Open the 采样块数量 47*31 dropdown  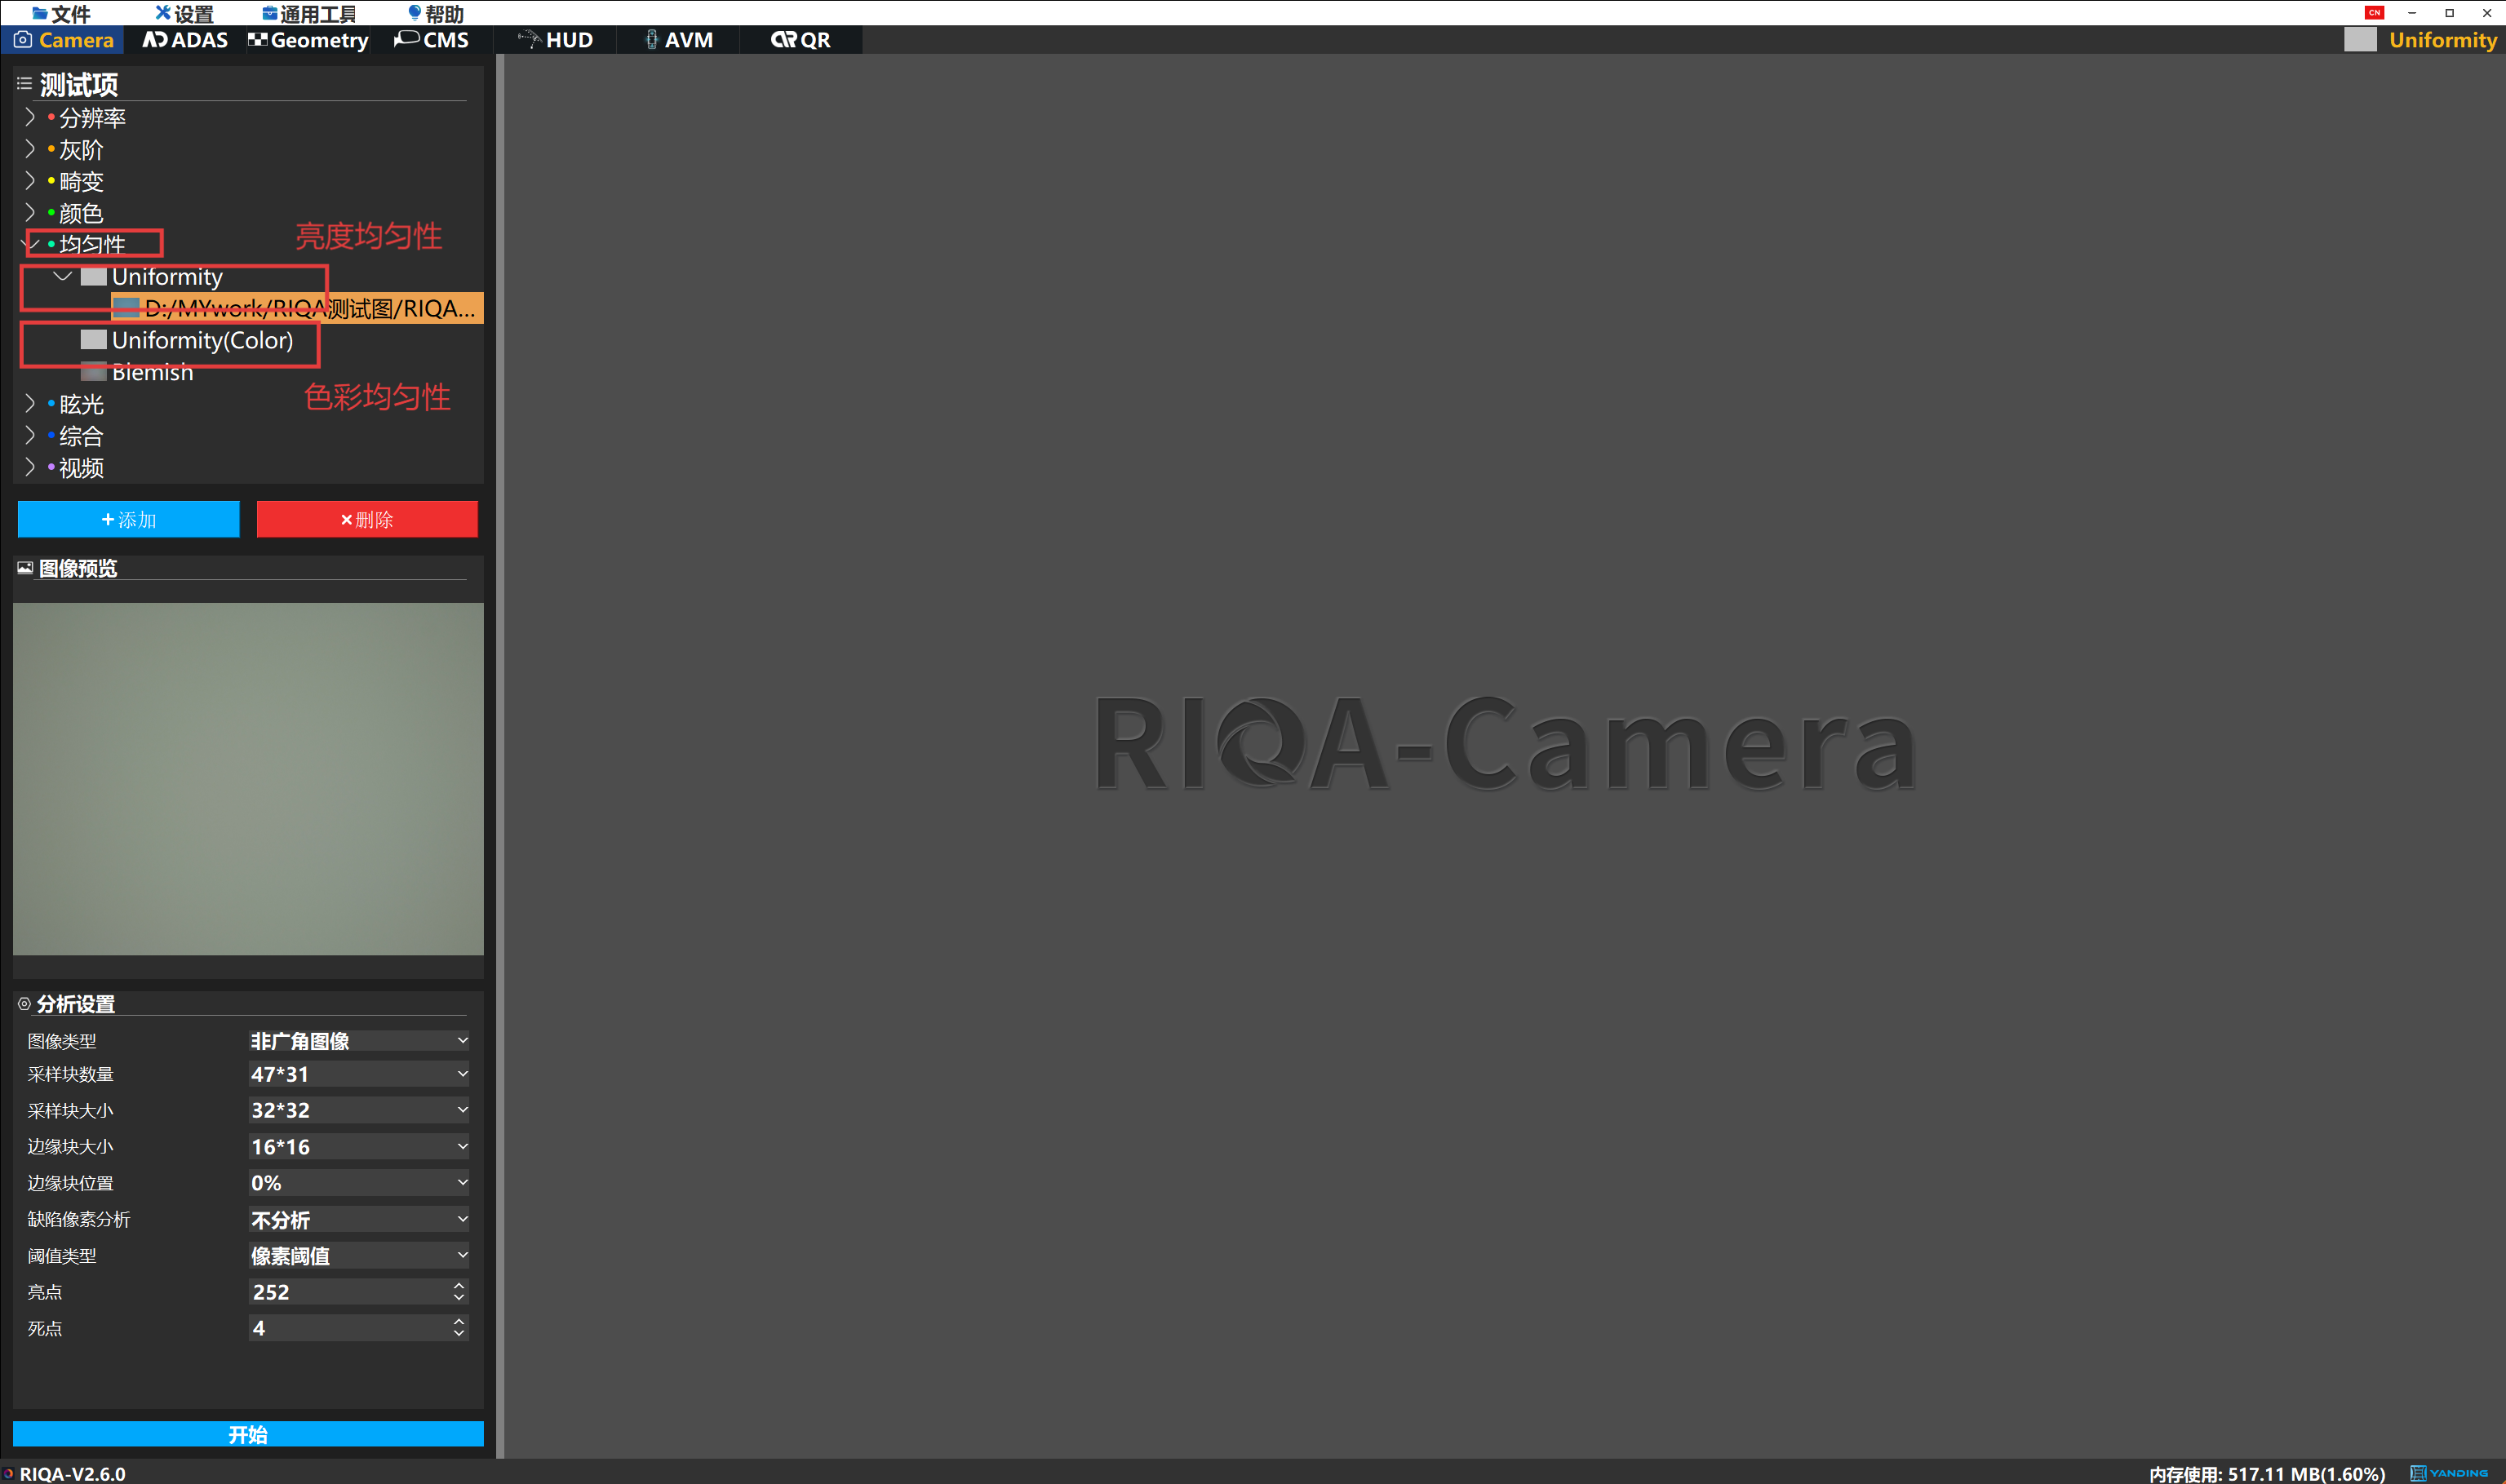(358, 1074)
